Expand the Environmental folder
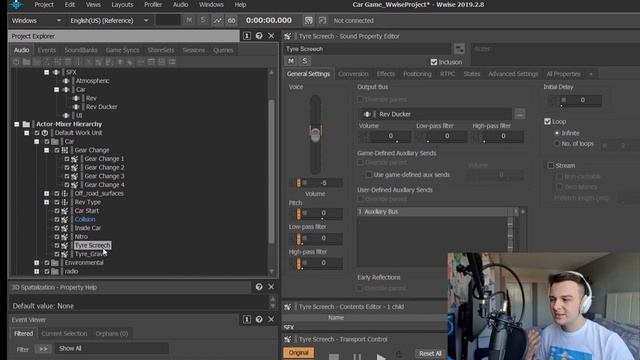The image size is (640, 360). [x=37, y=263]
